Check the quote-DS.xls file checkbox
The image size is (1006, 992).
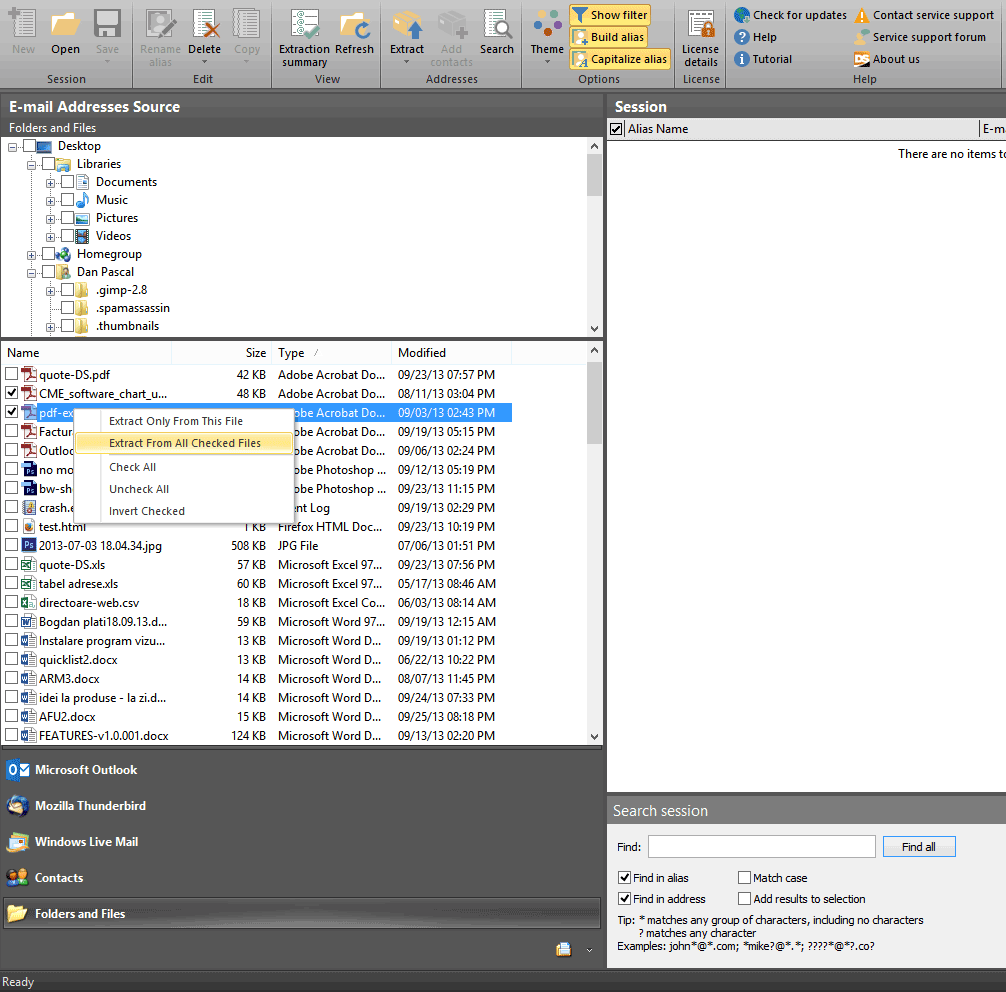[12, 563]
